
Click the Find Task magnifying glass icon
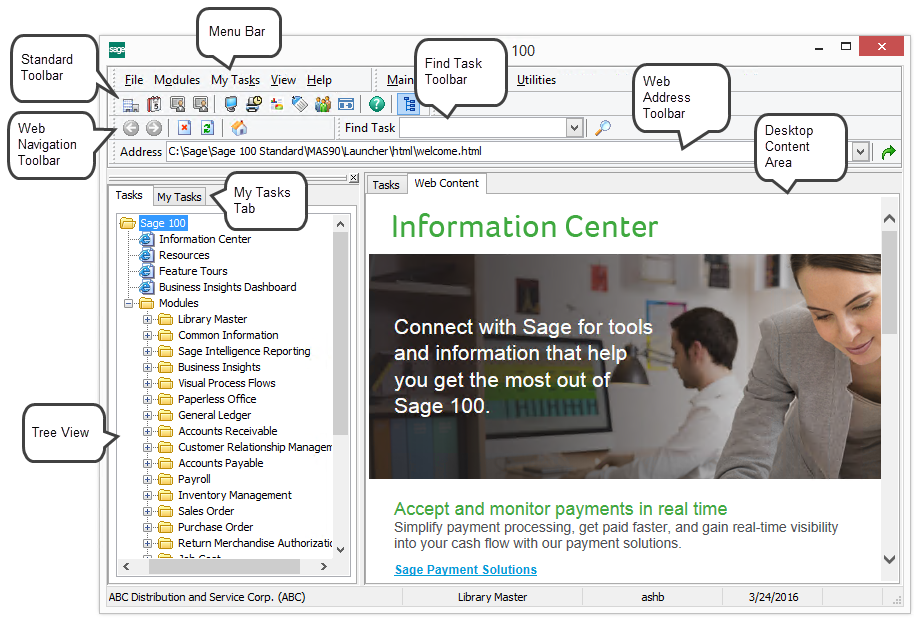(603, 128)
